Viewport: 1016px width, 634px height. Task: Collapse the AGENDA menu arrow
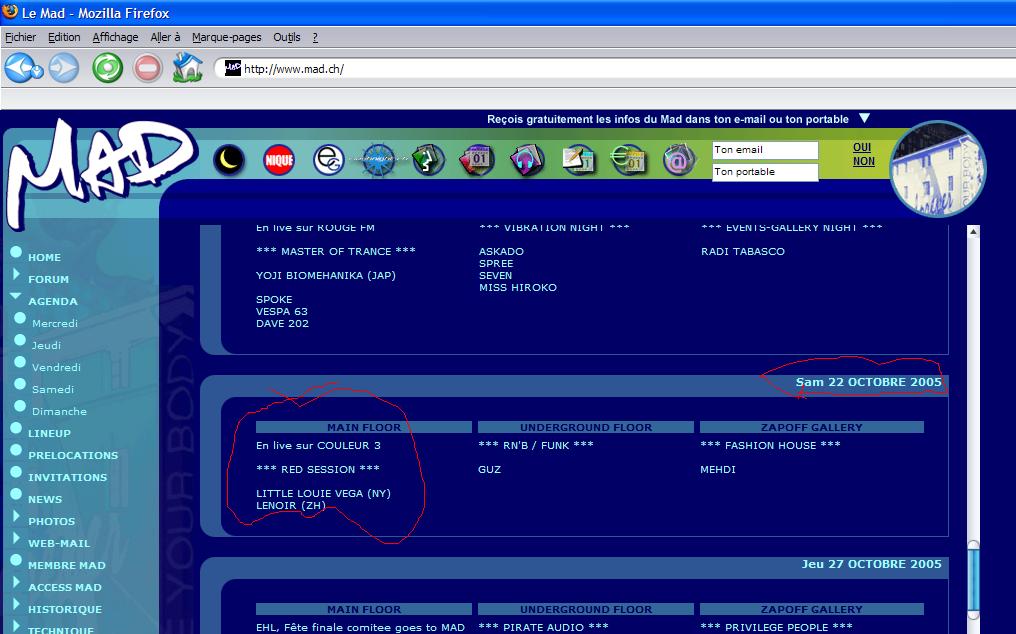(x=16, y=297)
